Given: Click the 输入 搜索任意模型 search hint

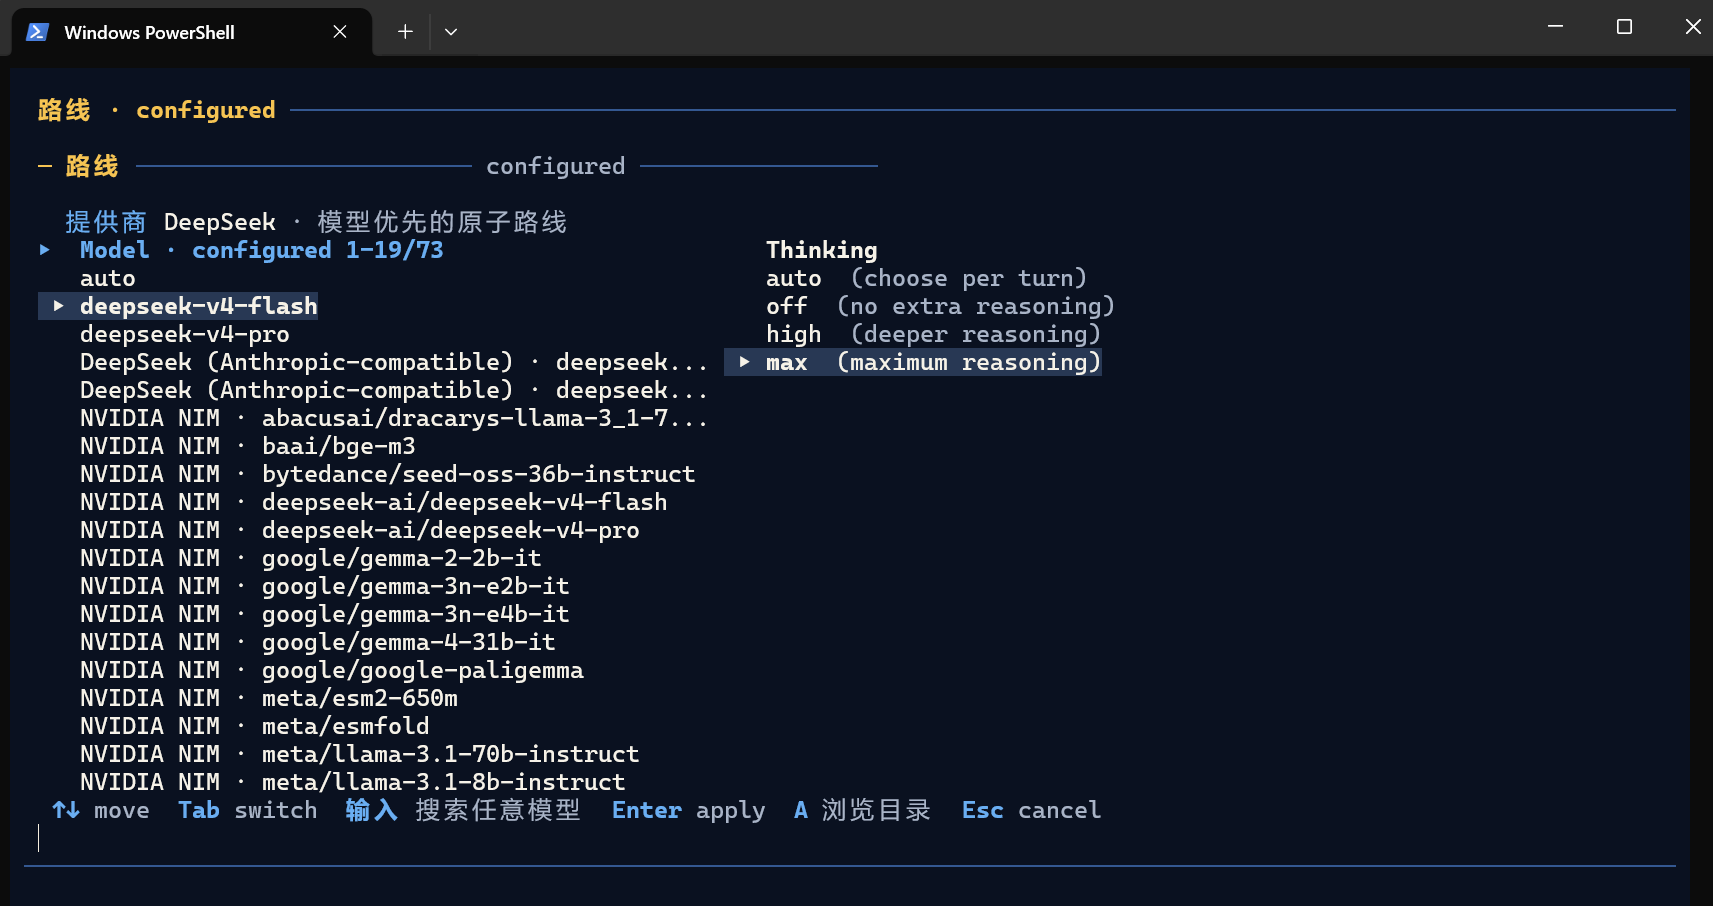Looking at the screenshot, I should click(463, 810).
